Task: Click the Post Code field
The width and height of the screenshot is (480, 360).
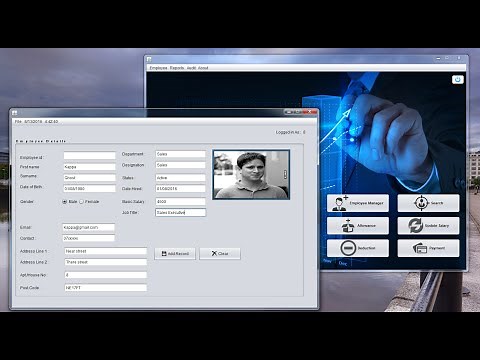Action: point(106,288)
